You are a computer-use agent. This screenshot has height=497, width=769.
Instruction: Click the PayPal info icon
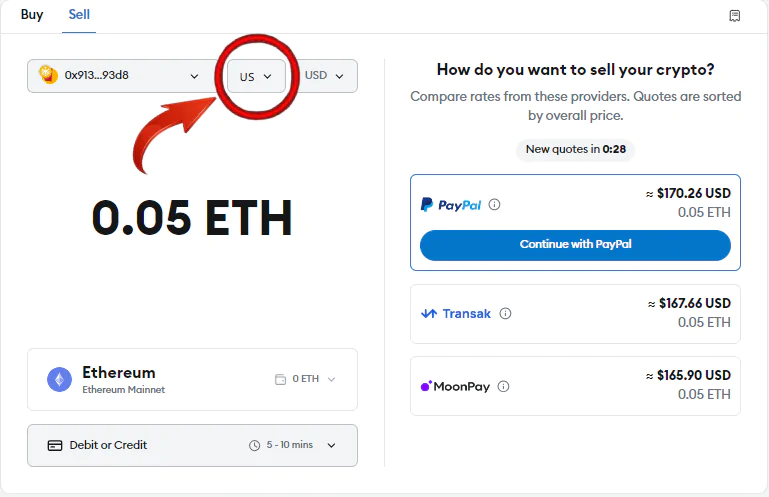(494, 204)
